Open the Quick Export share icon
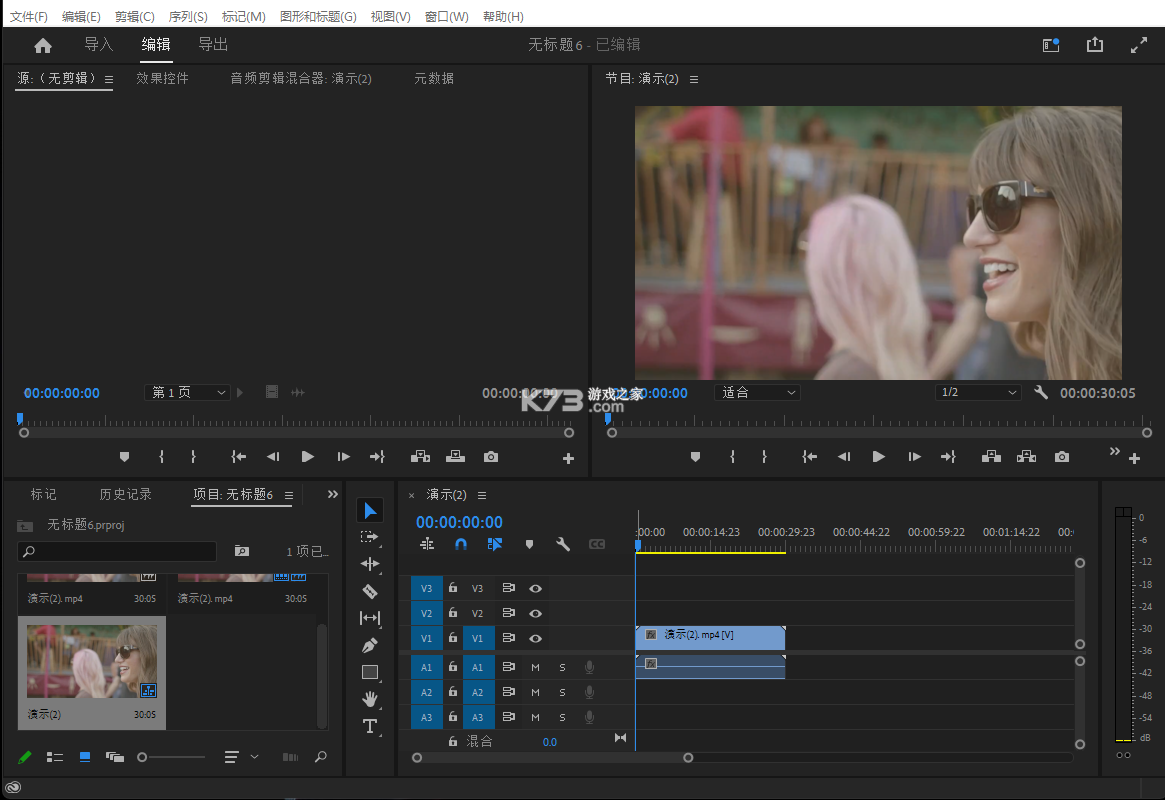This screenshot has height=800, width=1165. (1094, 45)
